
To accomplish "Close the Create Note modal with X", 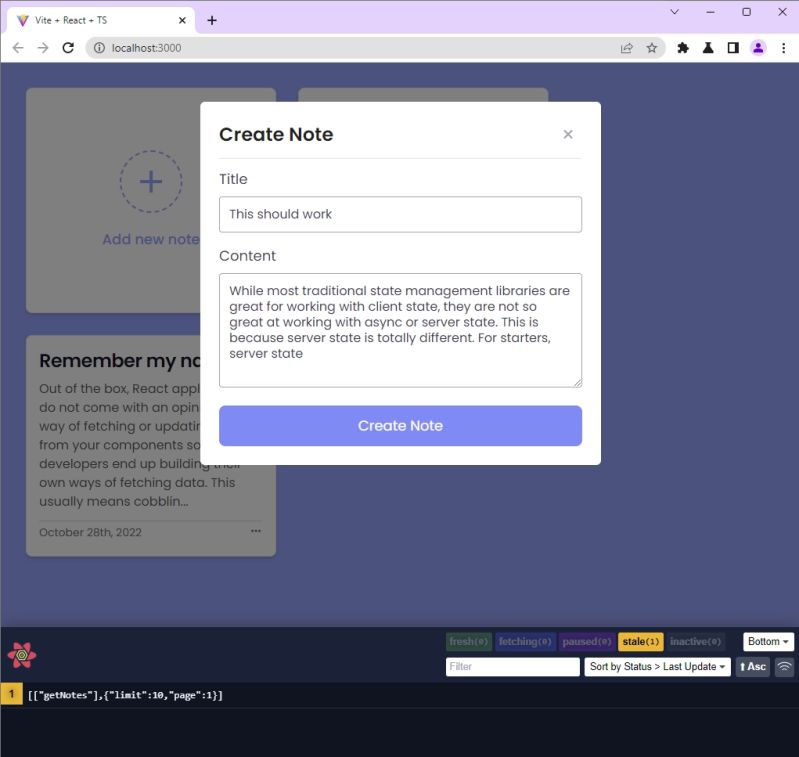I will [568, 134].
